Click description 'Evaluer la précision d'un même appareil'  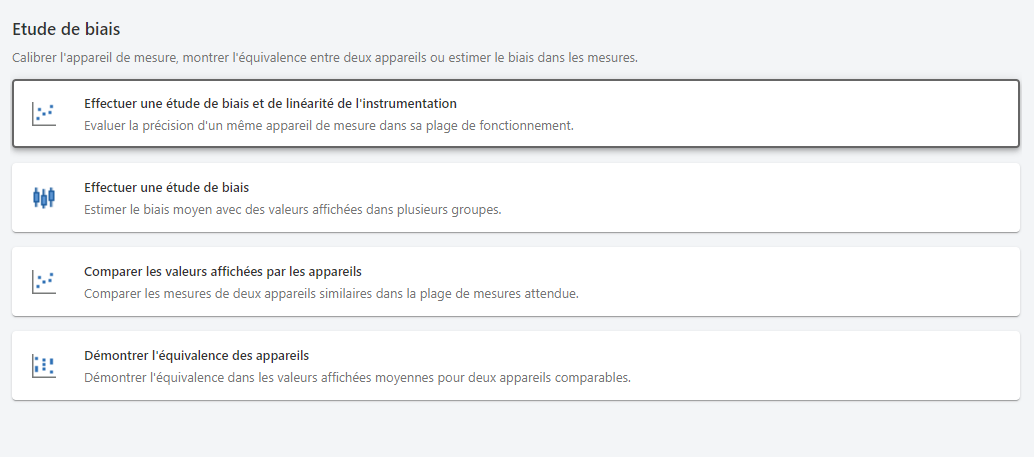coord(200,126)
